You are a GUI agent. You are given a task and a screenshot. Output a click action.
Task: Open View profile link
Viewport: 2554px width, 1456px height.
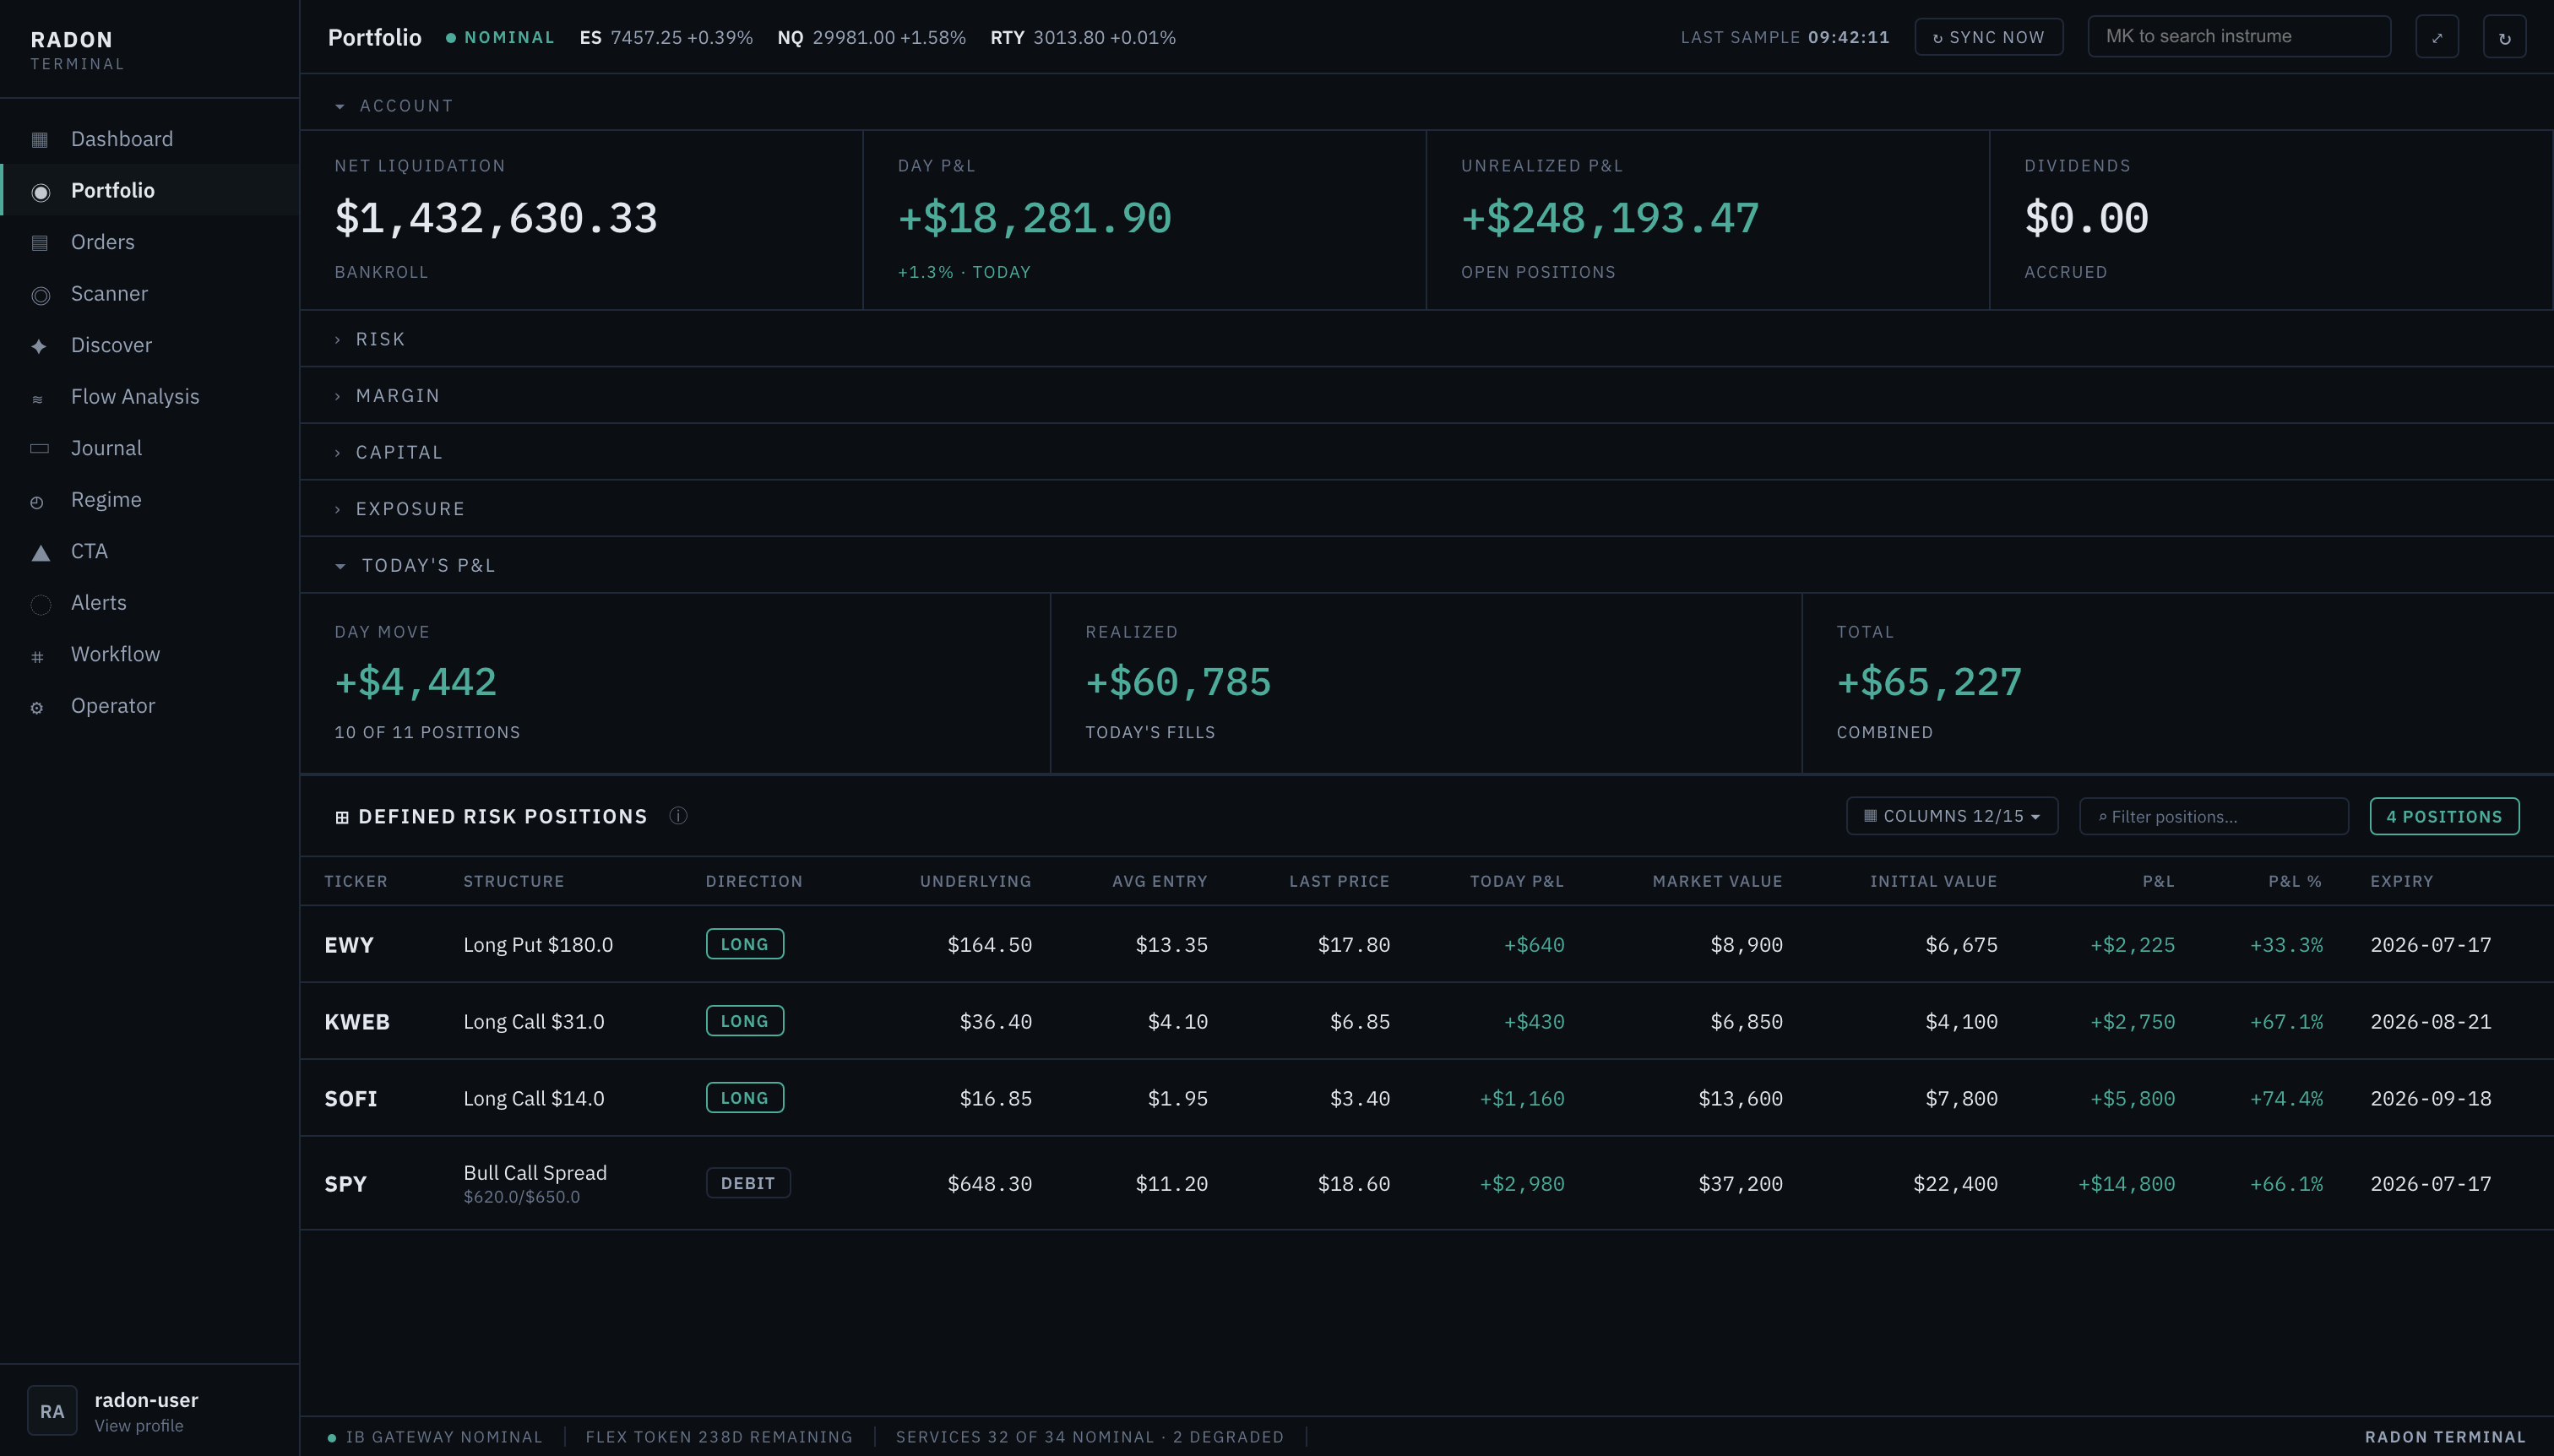(139, 1426)
